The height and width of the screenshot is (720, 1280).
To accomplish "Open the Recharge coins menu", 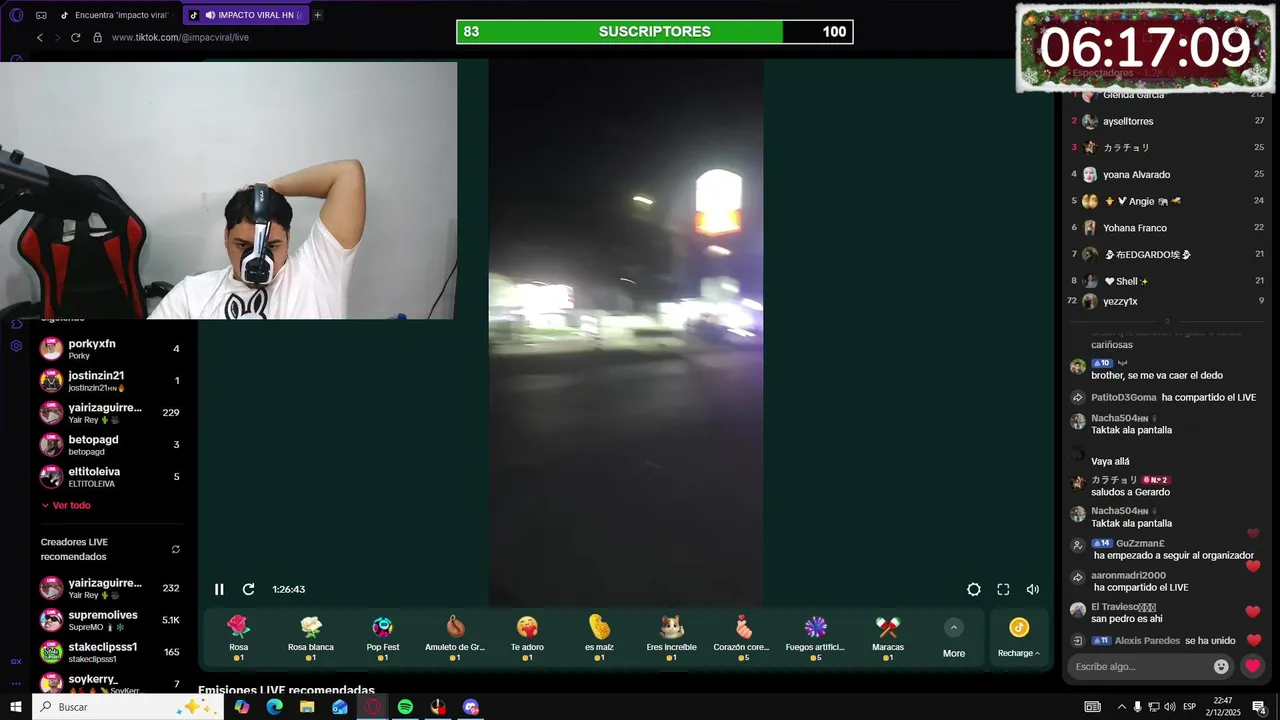I will [1019, 637].
